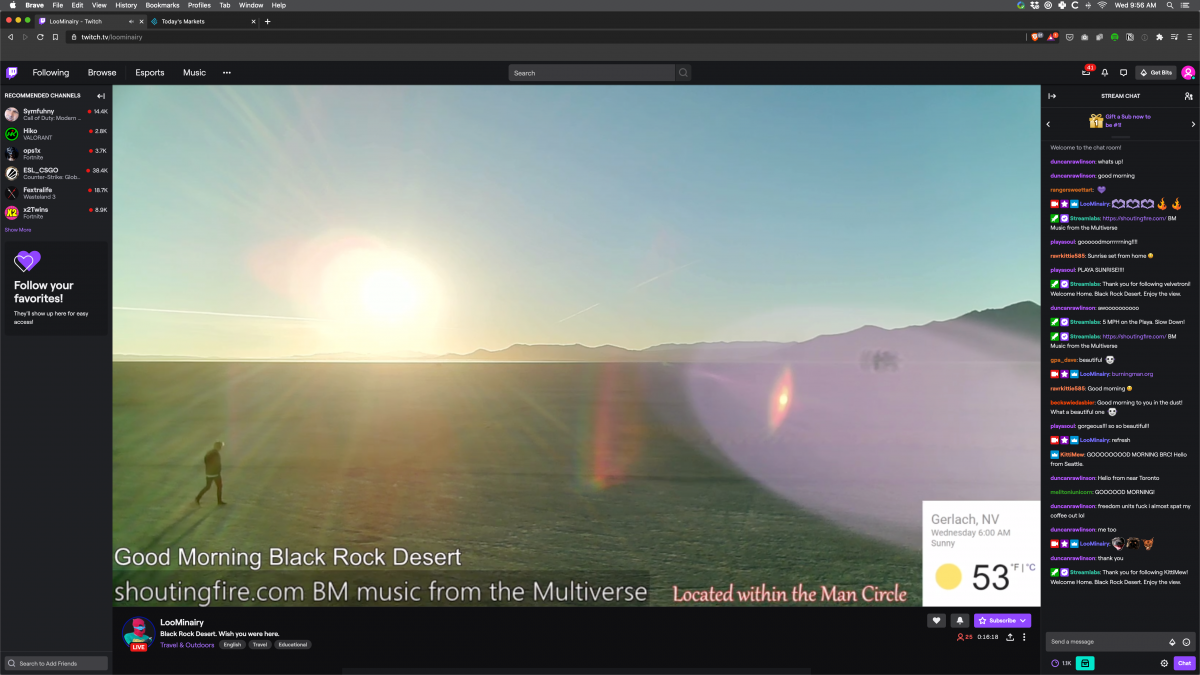Toggle channel notifications bell below video
This screenshot has height=675, width=1200.
[959, 620]
